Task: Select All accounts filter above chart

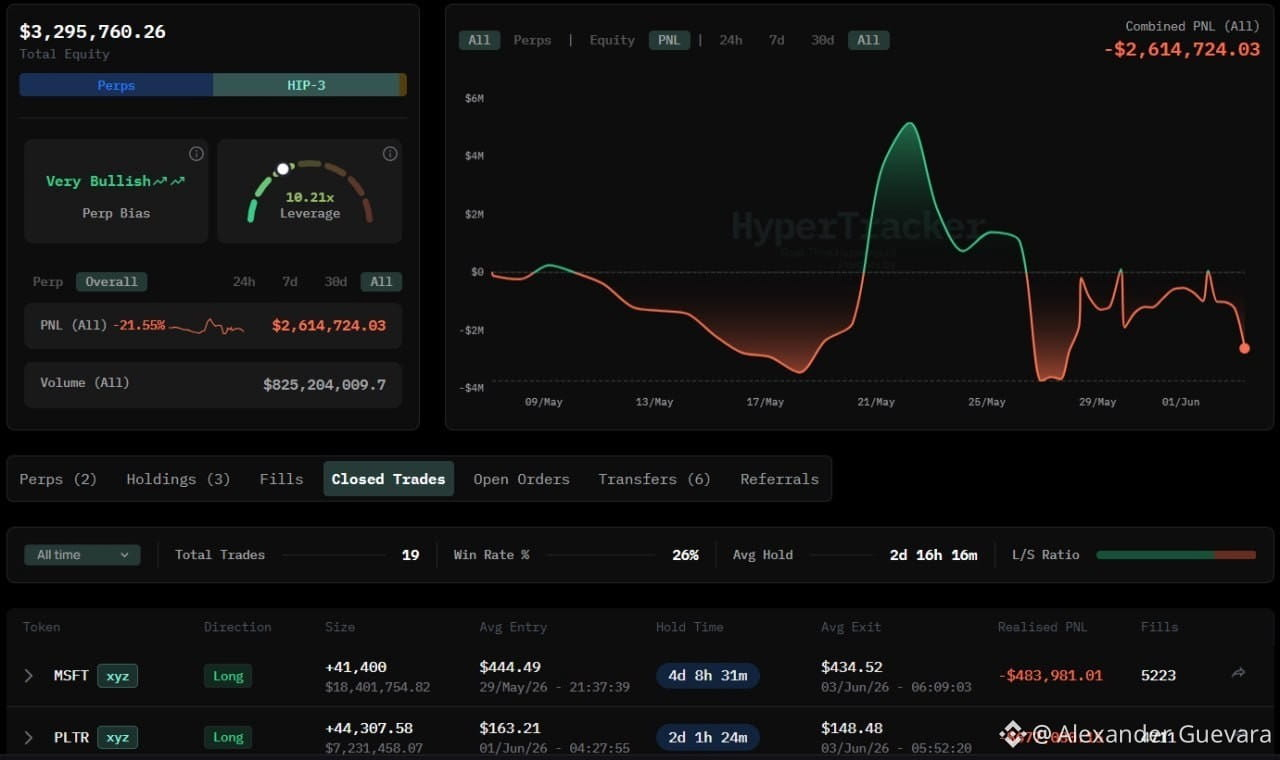Action: pyautogui.click(x=479, y=40)
